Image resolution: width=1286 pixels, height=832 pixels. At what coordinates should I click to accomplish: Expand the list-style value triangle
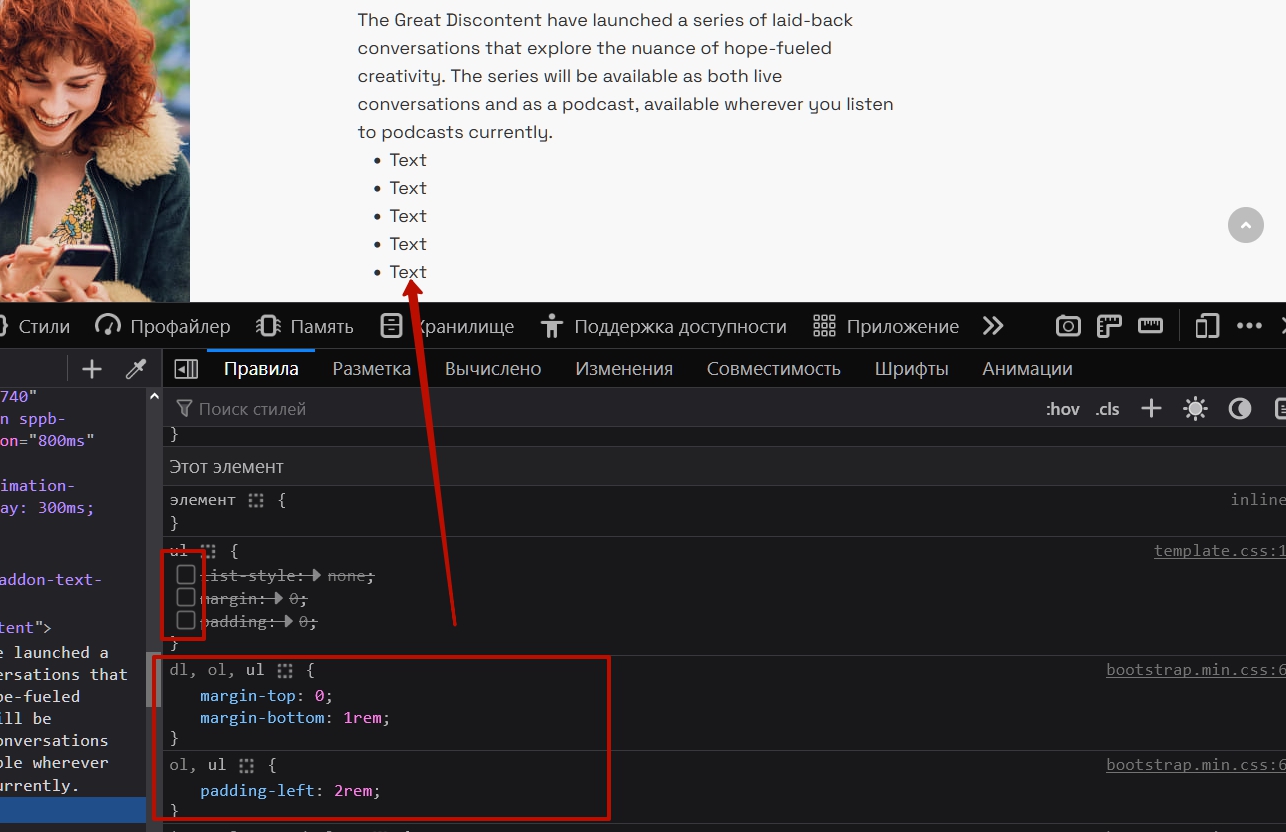tap(317, 576)
